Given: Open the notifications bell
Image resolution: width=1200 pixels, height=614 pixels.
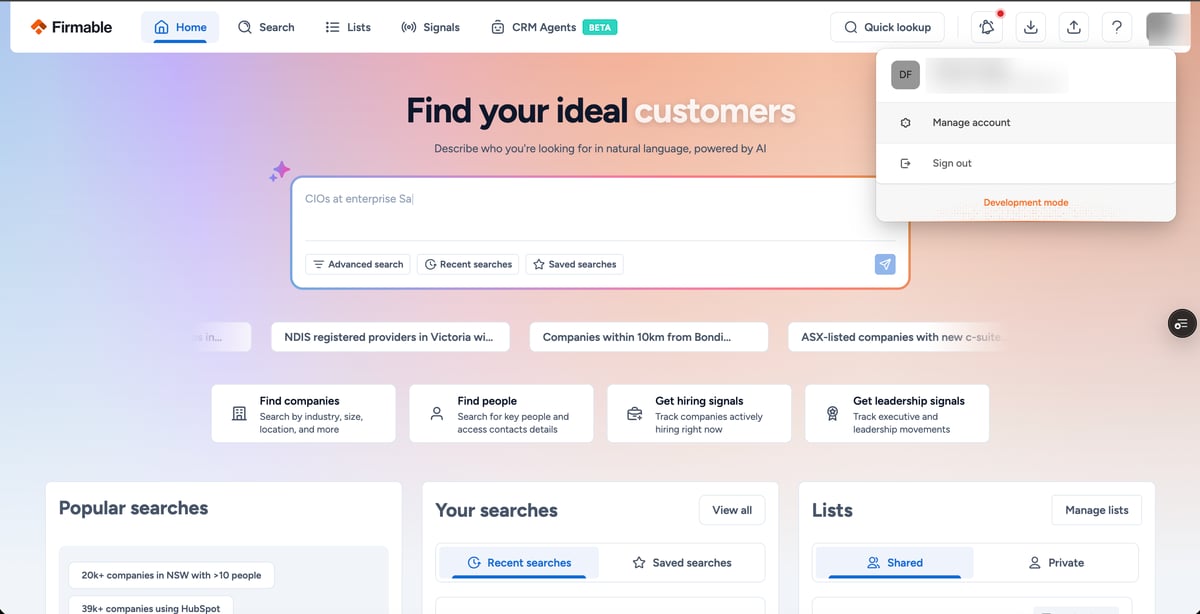Looking at the screenshot, I should pos(988,27).
